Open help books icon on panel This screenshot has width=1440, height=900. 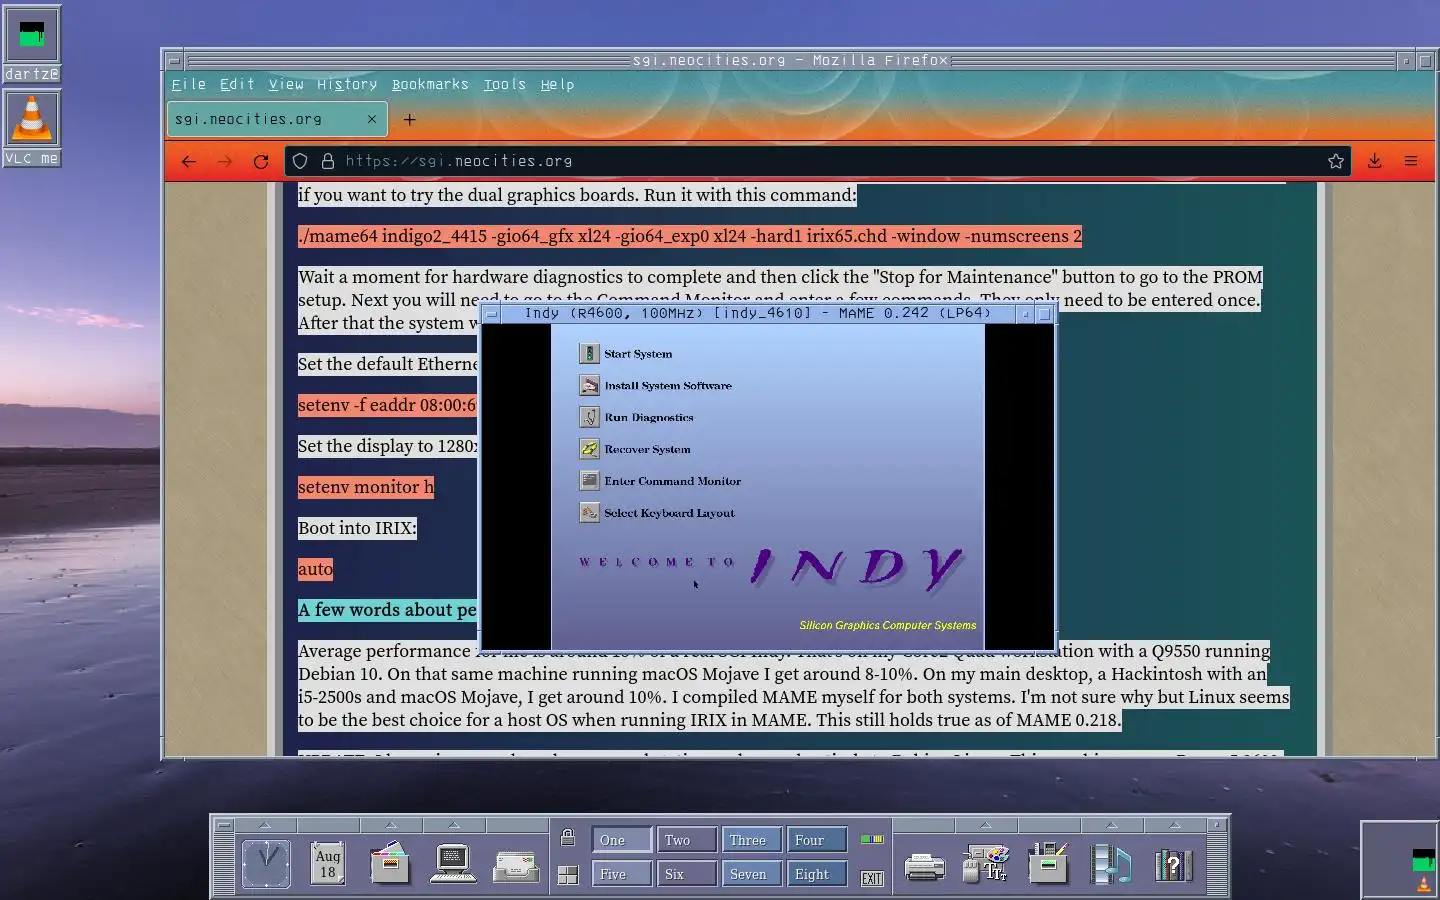1173,864
